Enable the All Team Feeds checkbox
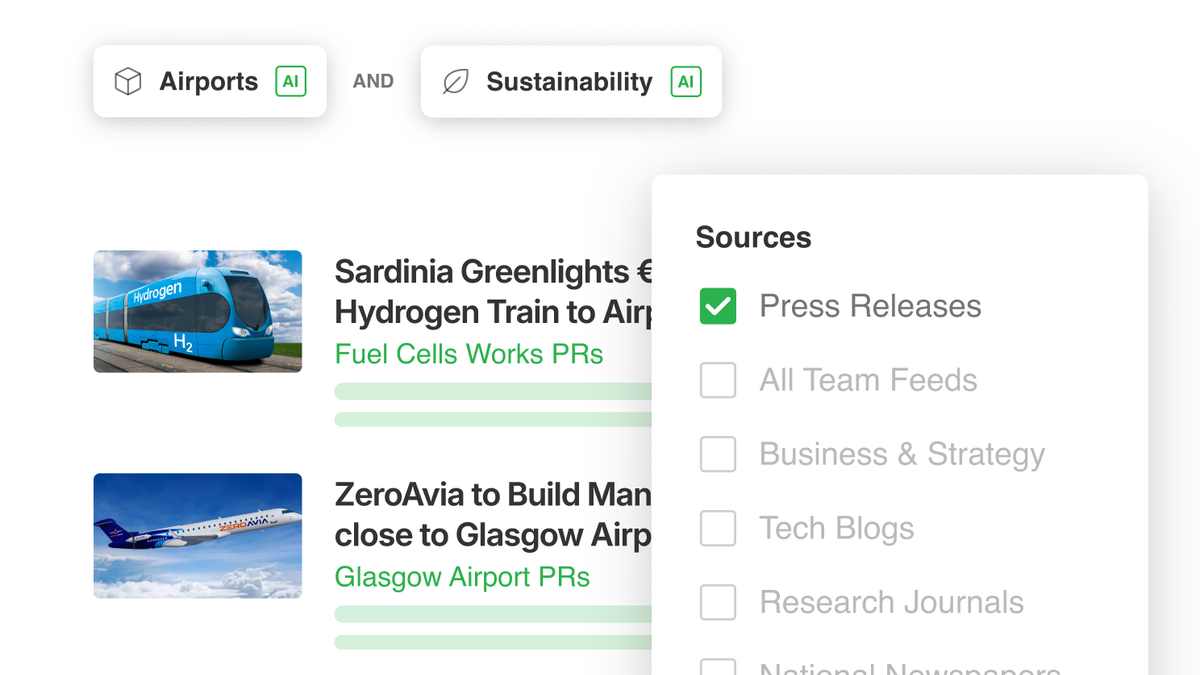The height and width of the screenshot is (675, 1200). pyautogui.click(x=718, y=380)
